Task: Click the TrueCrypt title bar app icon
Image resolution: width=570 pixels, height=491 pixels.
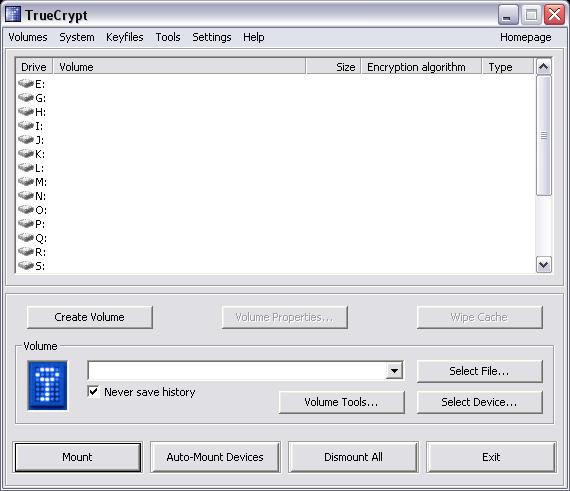Action: pos(13,14)
